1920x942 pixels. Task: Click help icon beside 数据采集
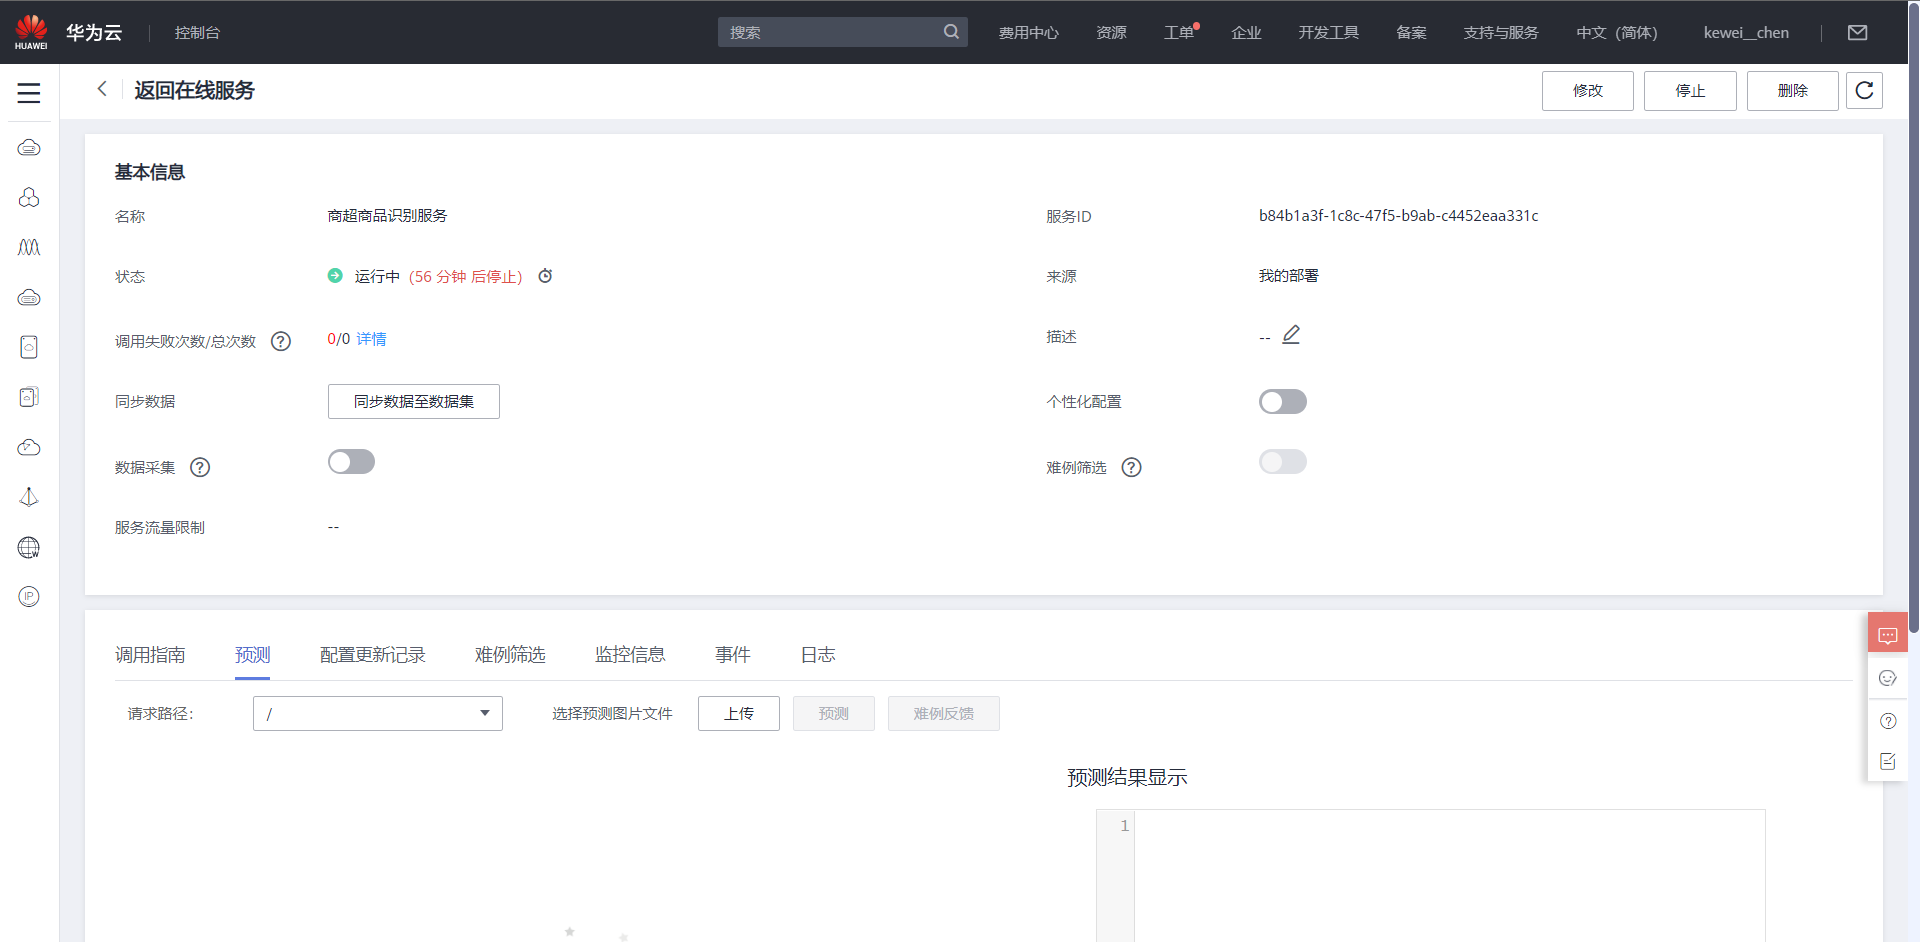(200, 467)
